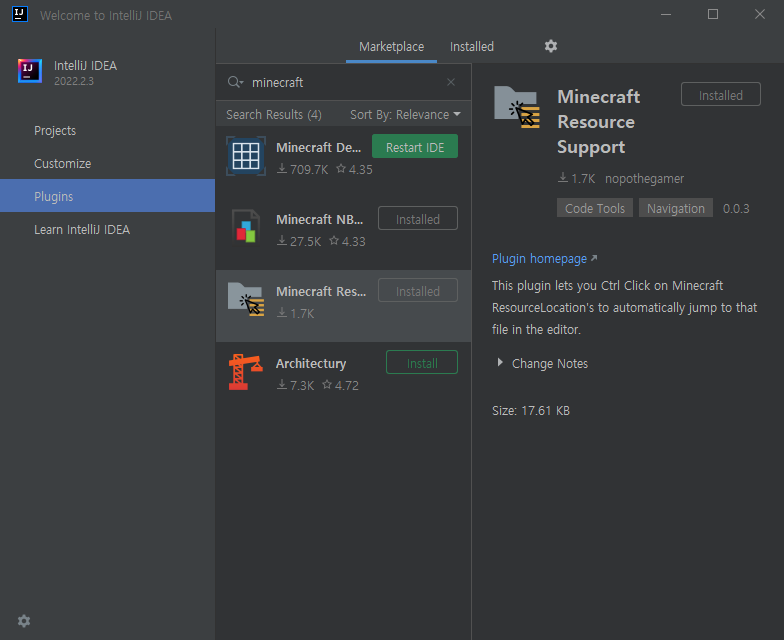The image size is (784, 640).
Task: Click the Size: 17.61 KB text
Action: click(531, 410)
